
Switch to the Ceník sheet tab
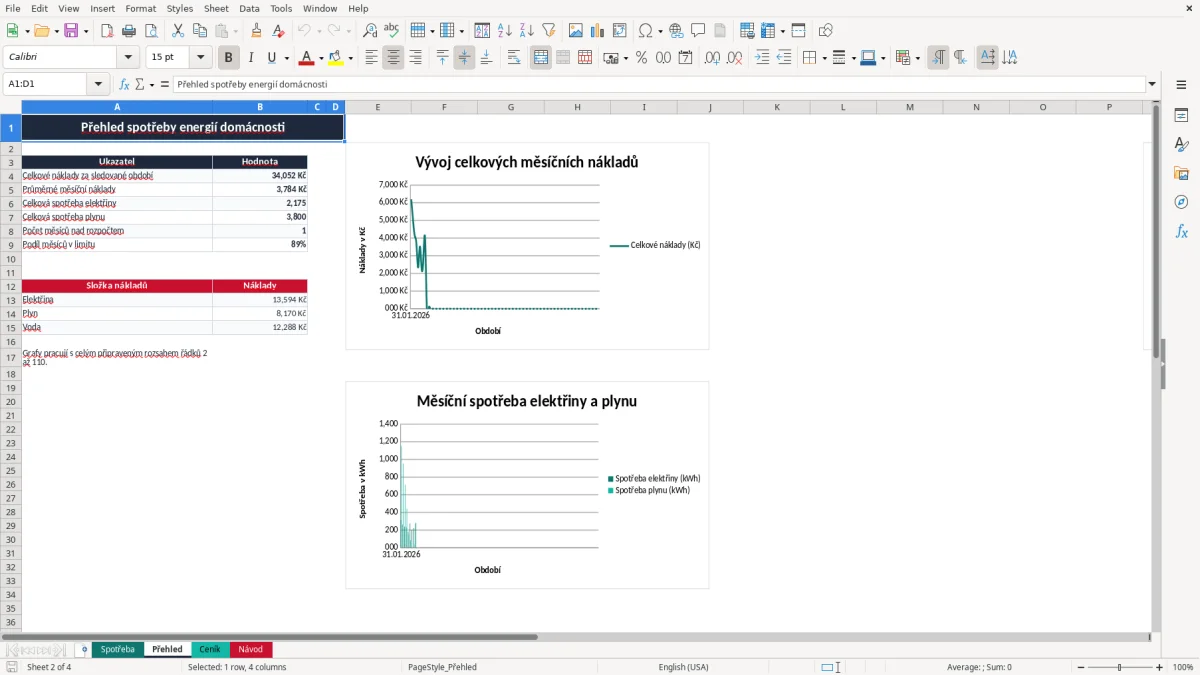point(210,649)
